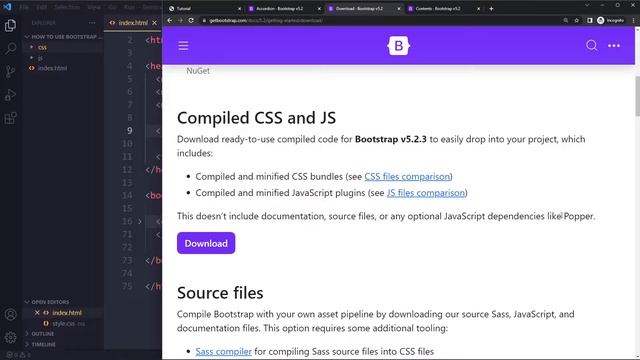The height and width of the screenshot is (360, 640).
Task: Open the Bootstrap header three-dots menu
Action: click(x=614, y=46)
